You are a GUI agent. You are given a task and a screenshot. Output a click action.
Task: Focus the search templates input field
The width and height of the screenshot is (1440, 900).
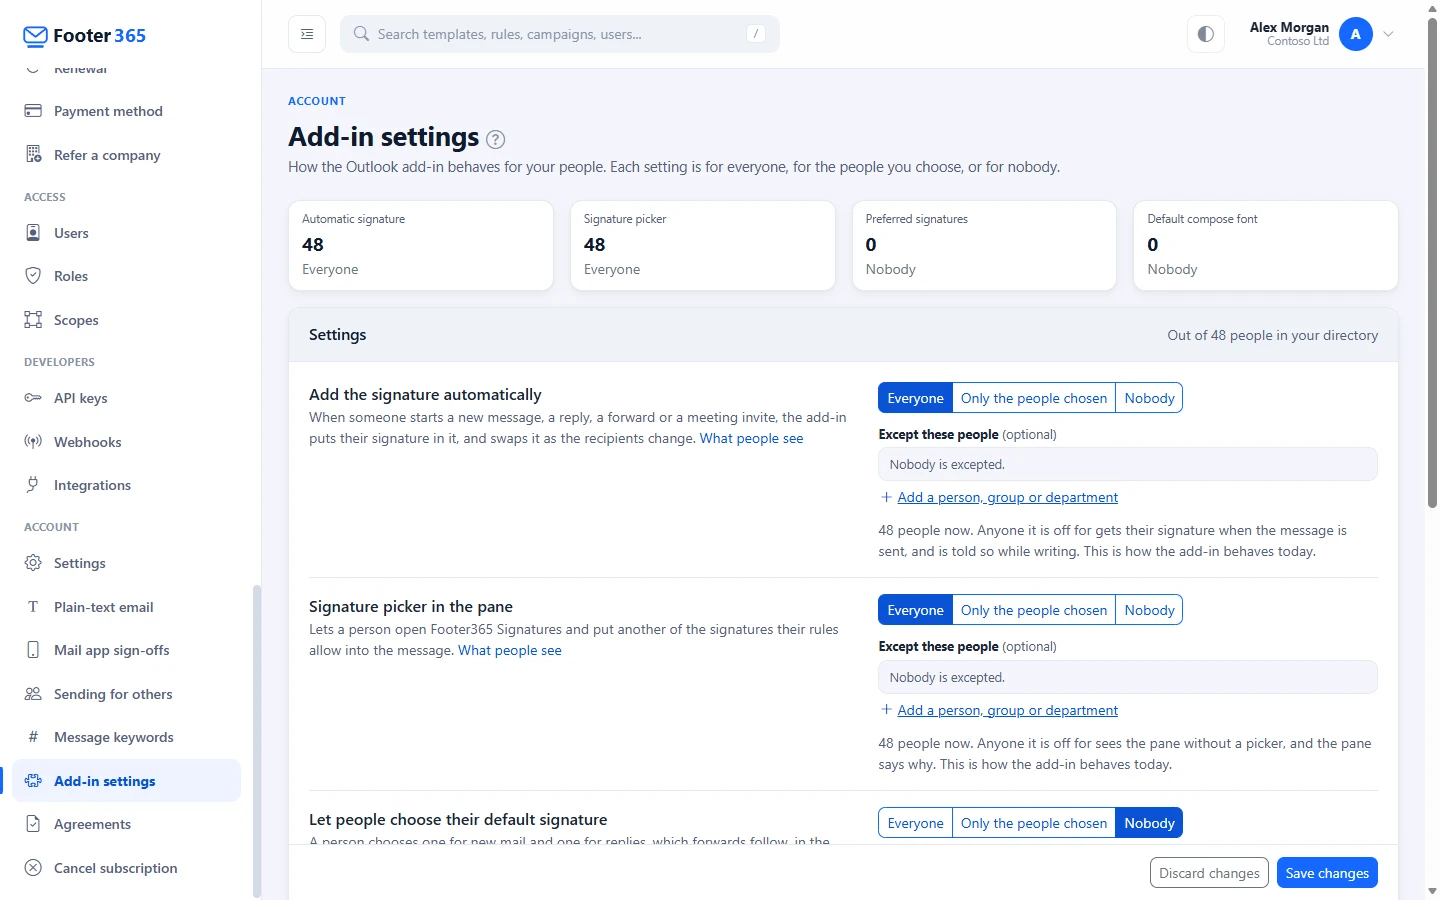pos(560,34)
